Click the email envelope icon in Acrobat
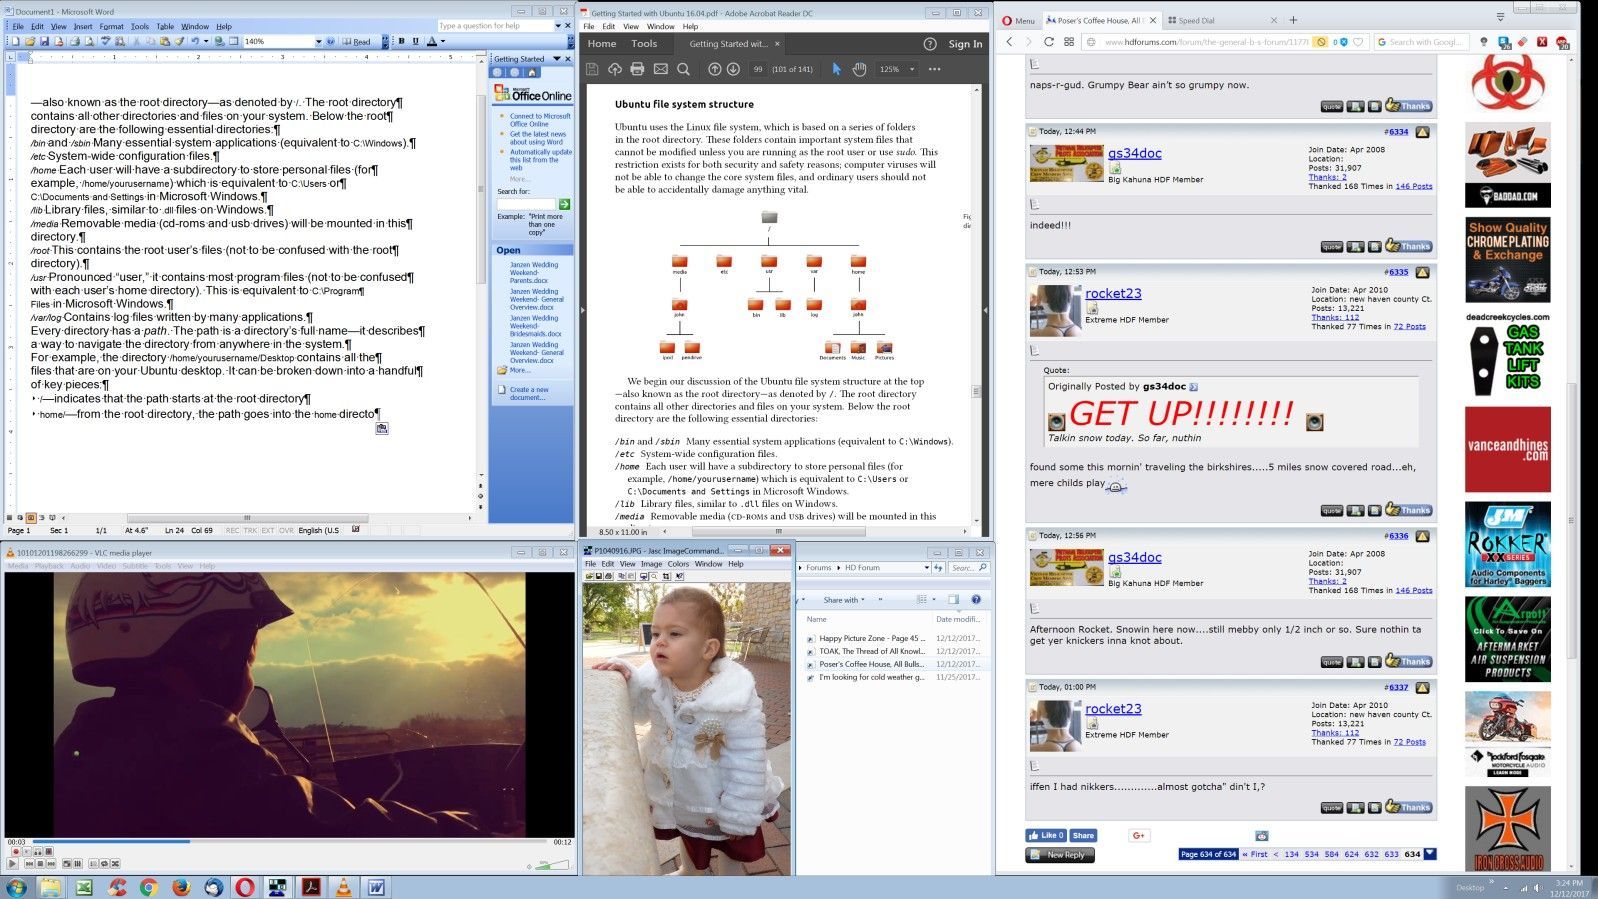The height and width of the screenshot is (899, 1598). tap(660, 69)
